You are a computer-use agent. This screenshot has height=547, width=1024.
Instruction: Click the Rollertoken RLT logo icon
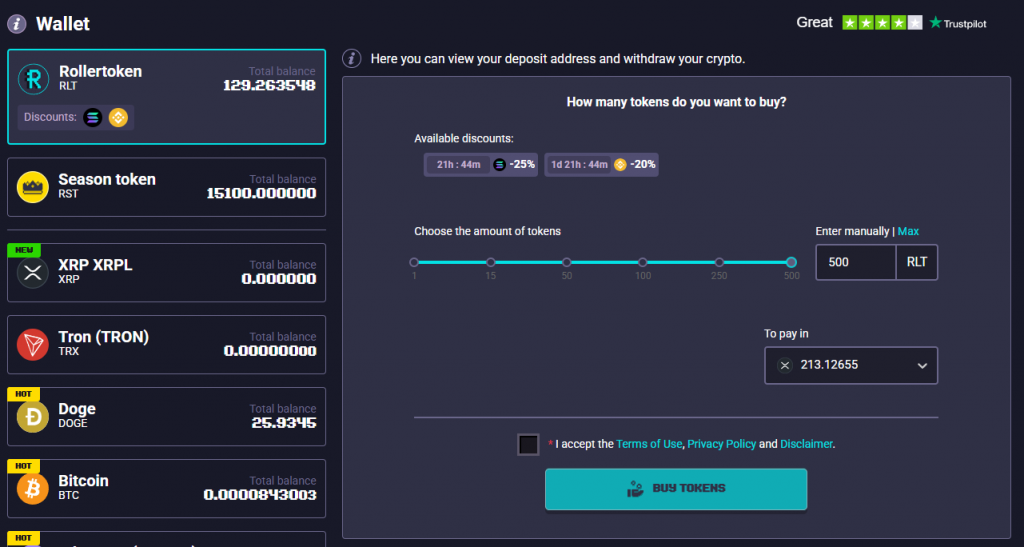click(33, 79)
